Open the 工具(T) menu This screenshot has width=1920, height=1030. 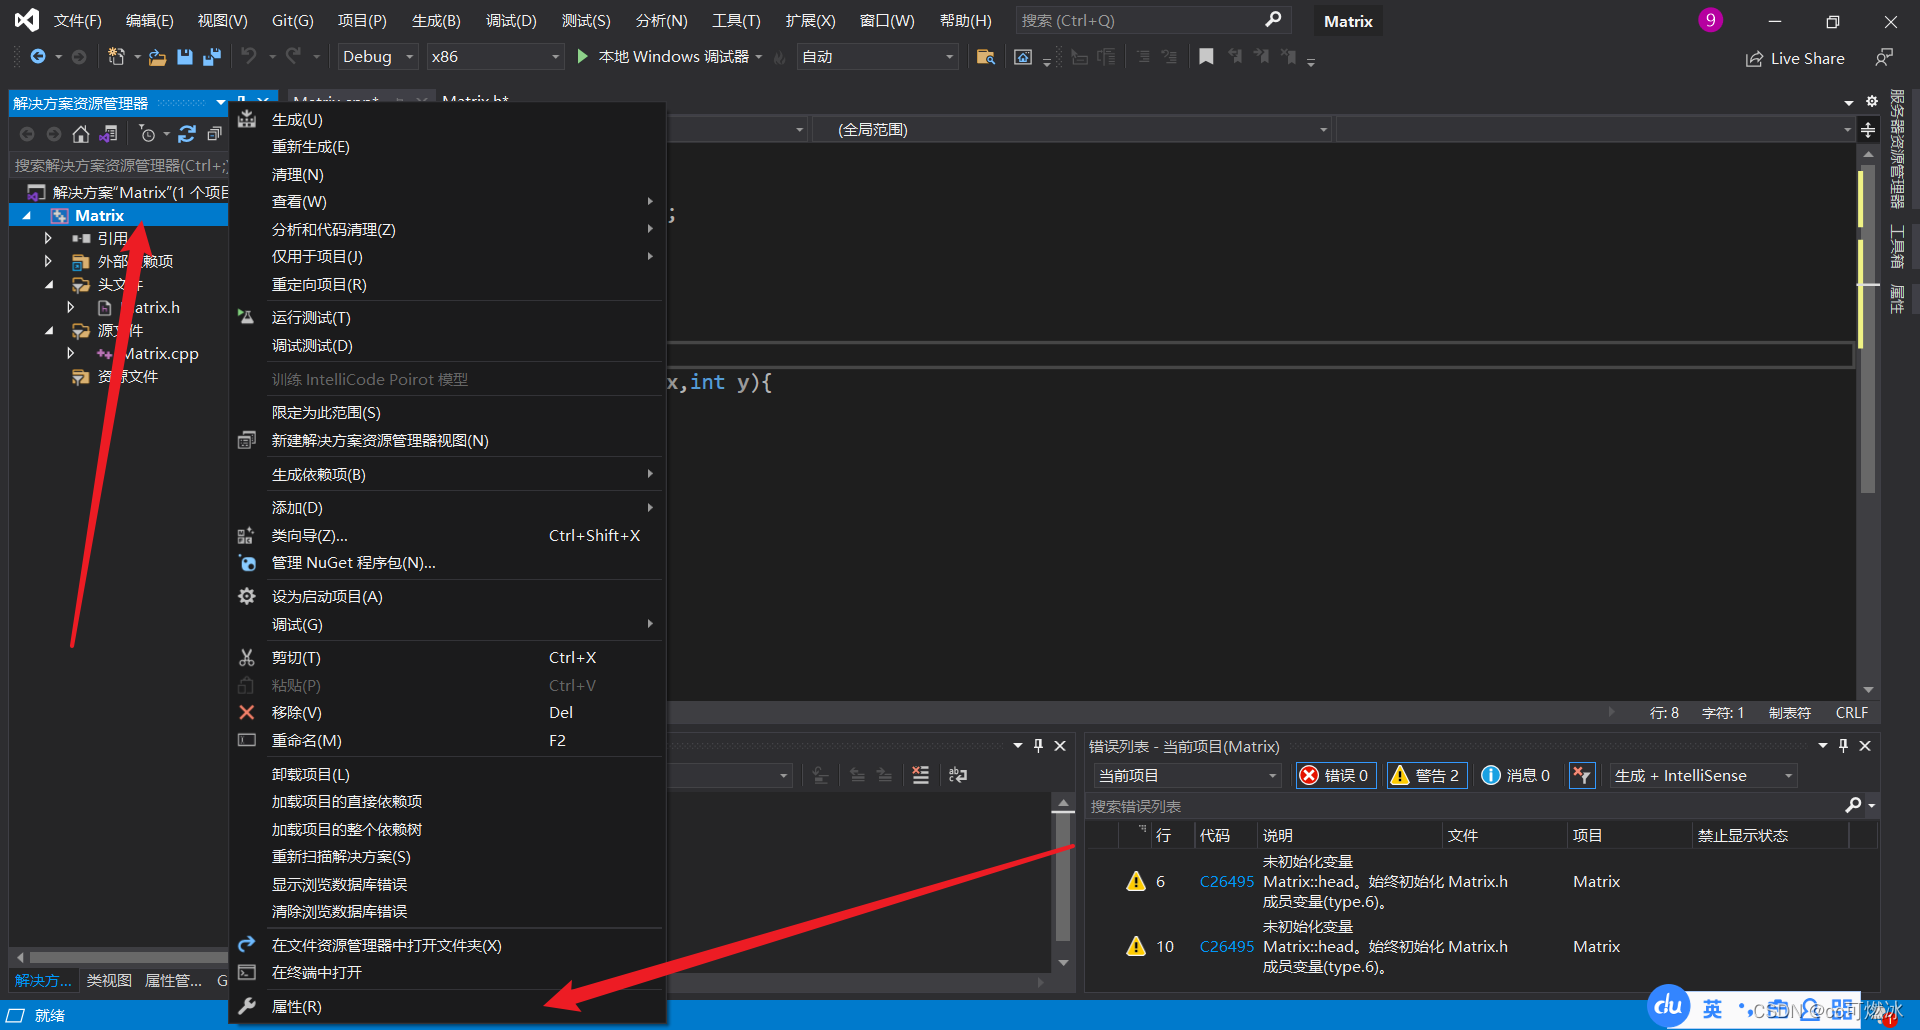pyautogui.click(x=736, y=21)
